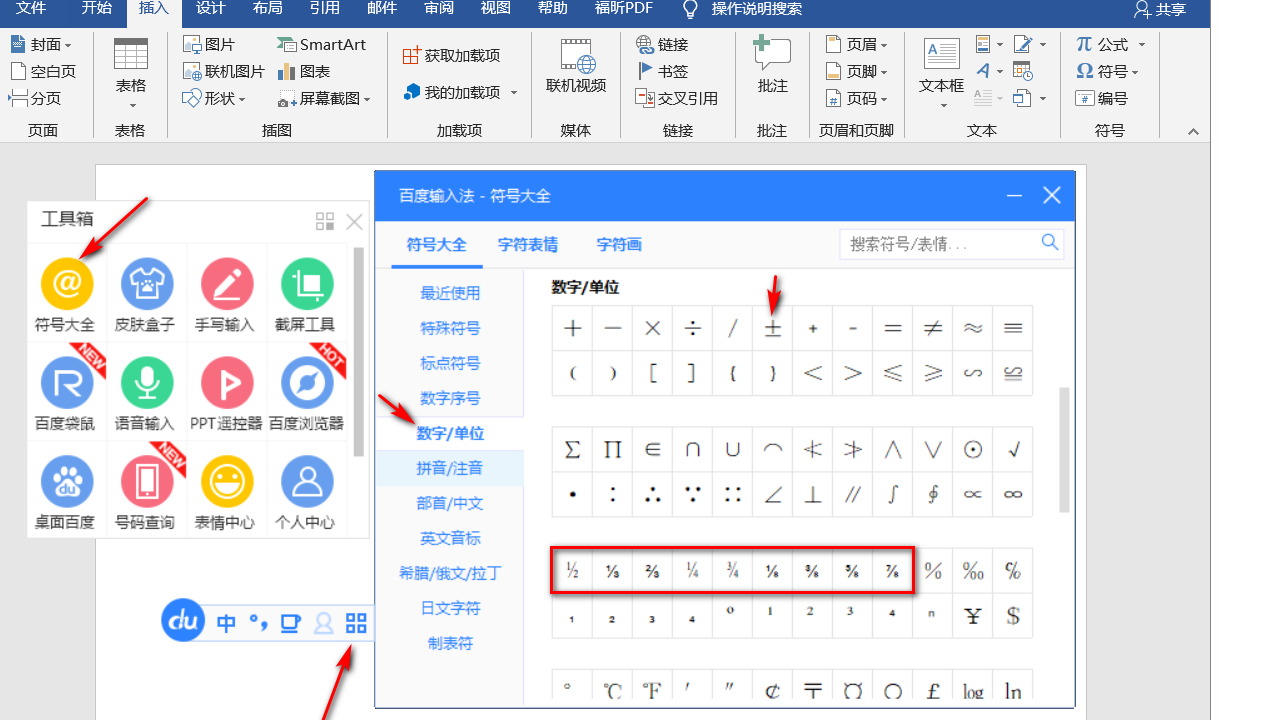Add a 批注 comment
The image size is (1280, 720).
click(x=772, y=67)
